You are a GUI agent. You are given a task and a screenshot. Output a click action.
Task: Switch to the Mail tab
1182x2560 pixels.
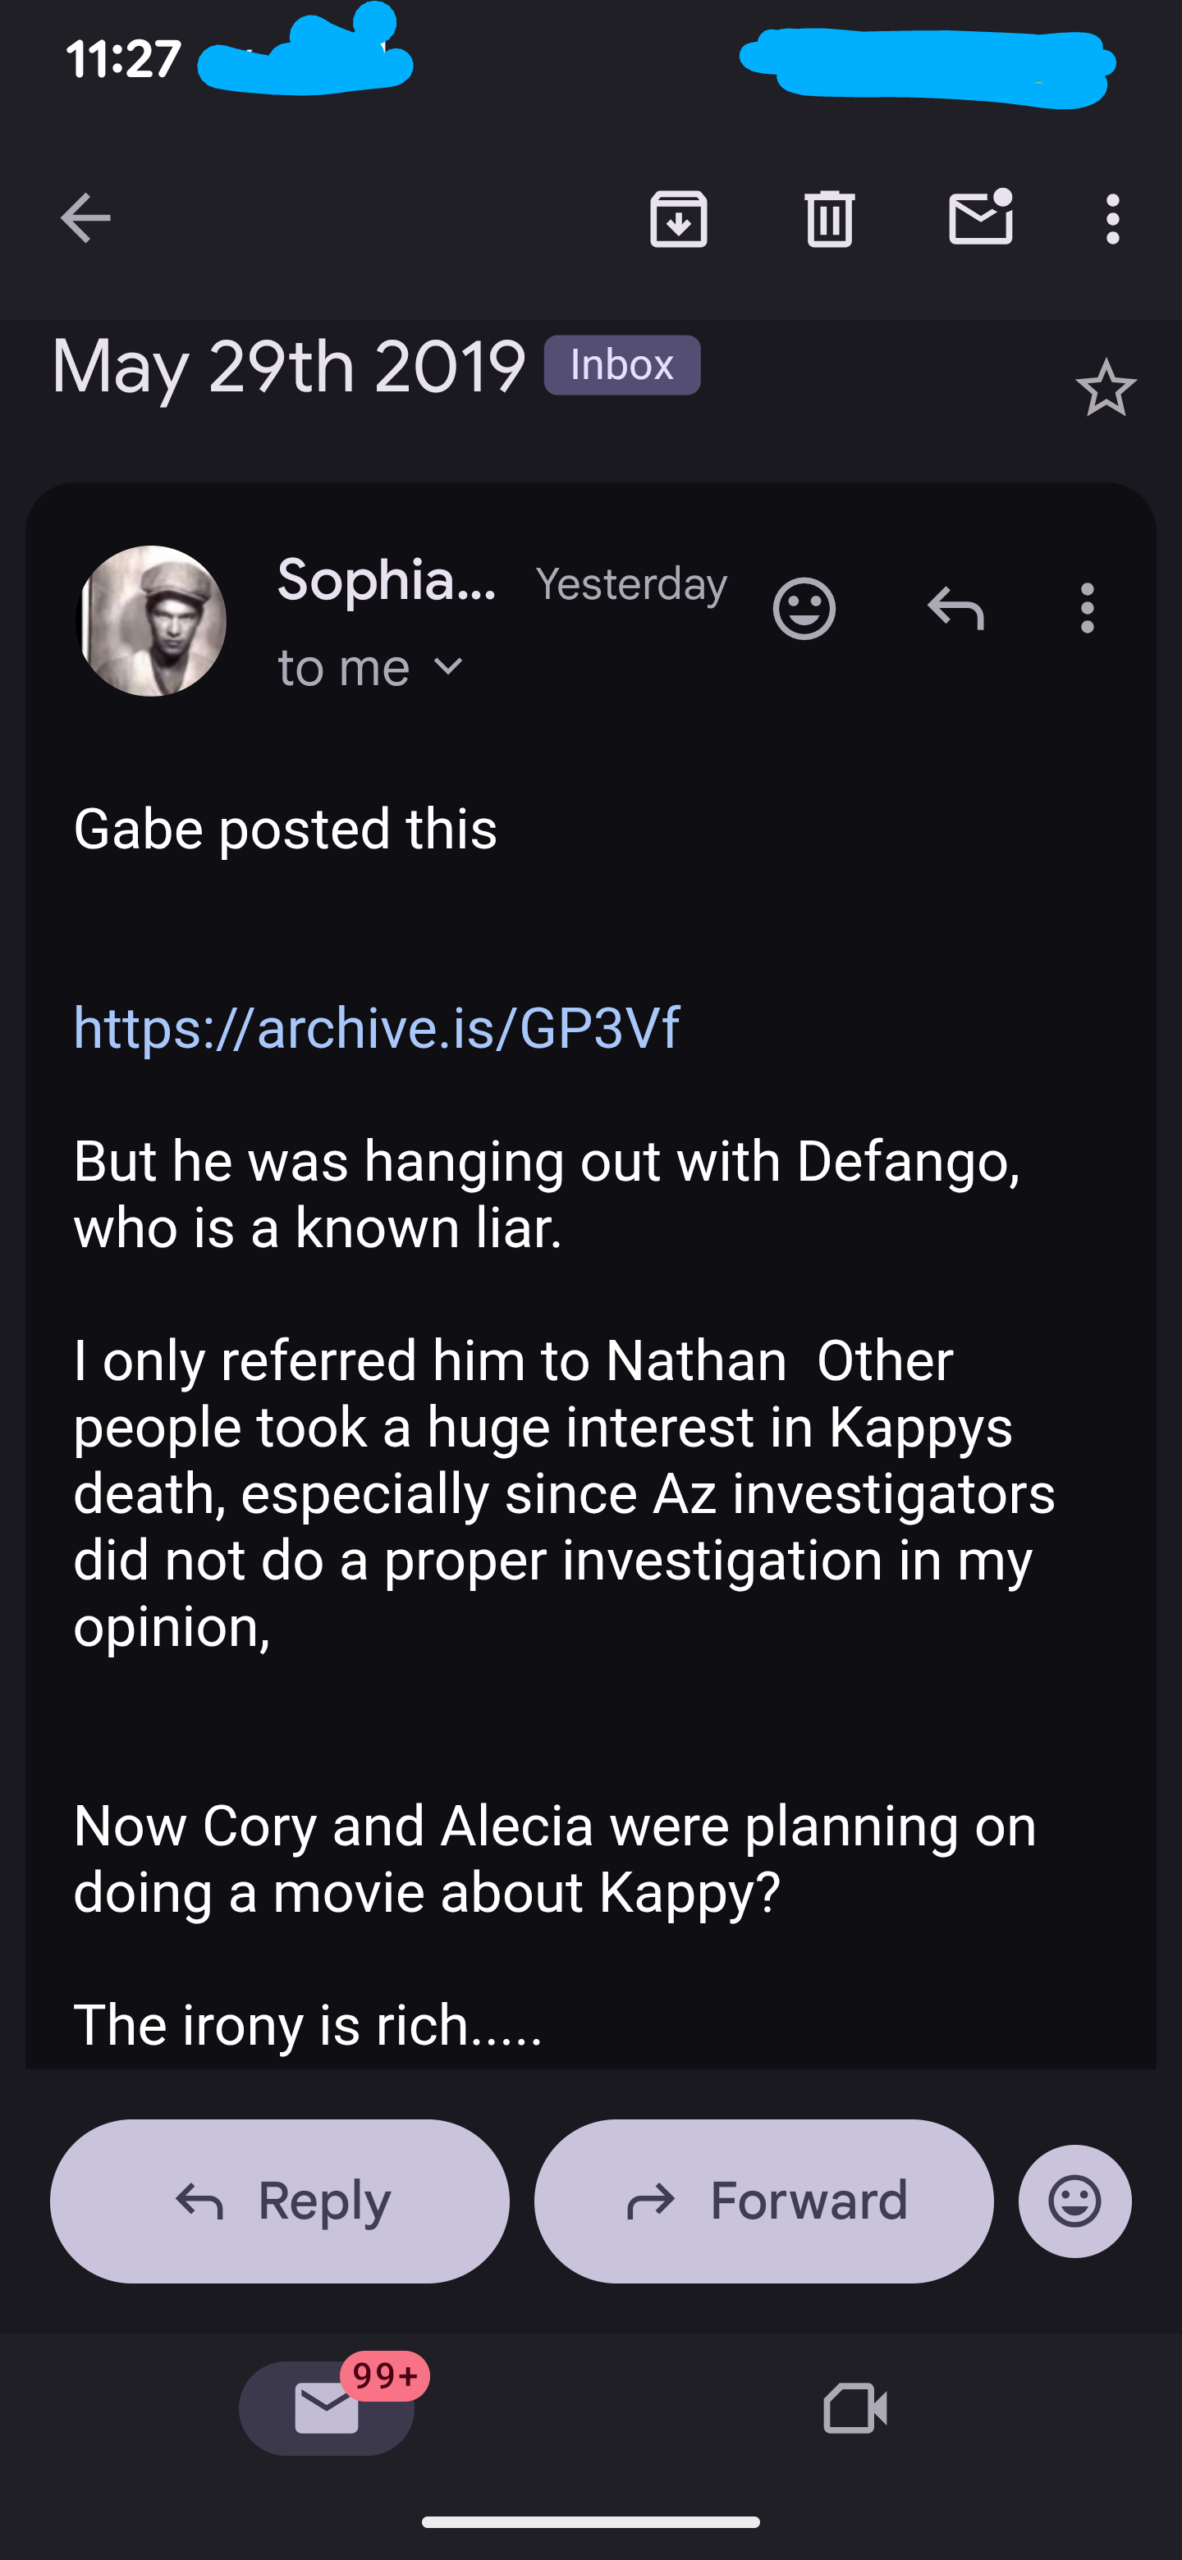coord(327,2407)
